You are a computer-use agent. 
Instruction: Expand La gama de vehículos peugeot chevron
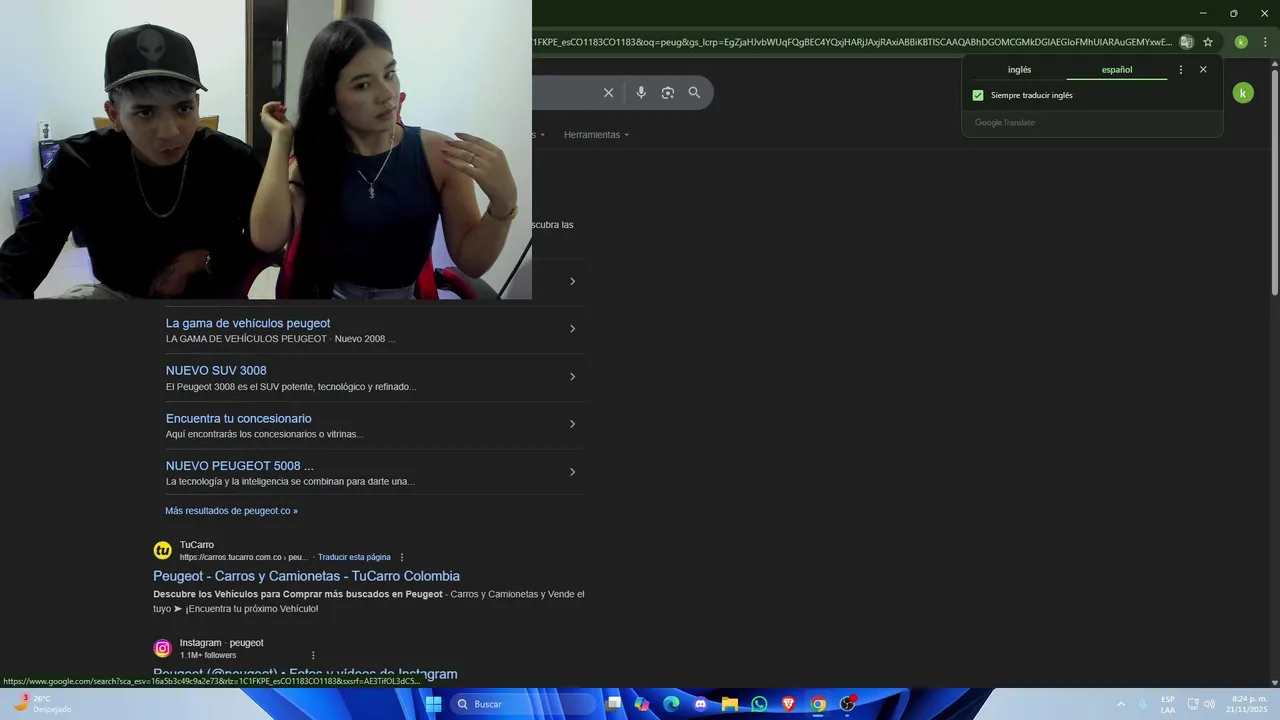[572, 329]
